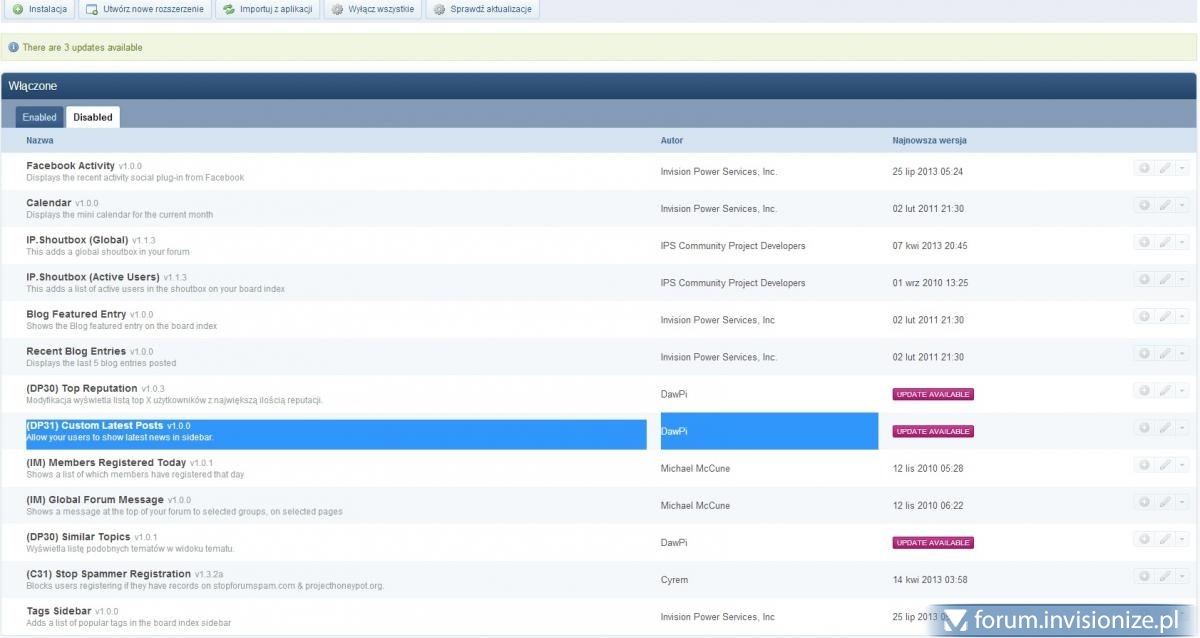Screen dimensions: 1200x638
Task: Select the Tags Sidebar hook name
Action: pyautogui.click(x=59, y=611)
